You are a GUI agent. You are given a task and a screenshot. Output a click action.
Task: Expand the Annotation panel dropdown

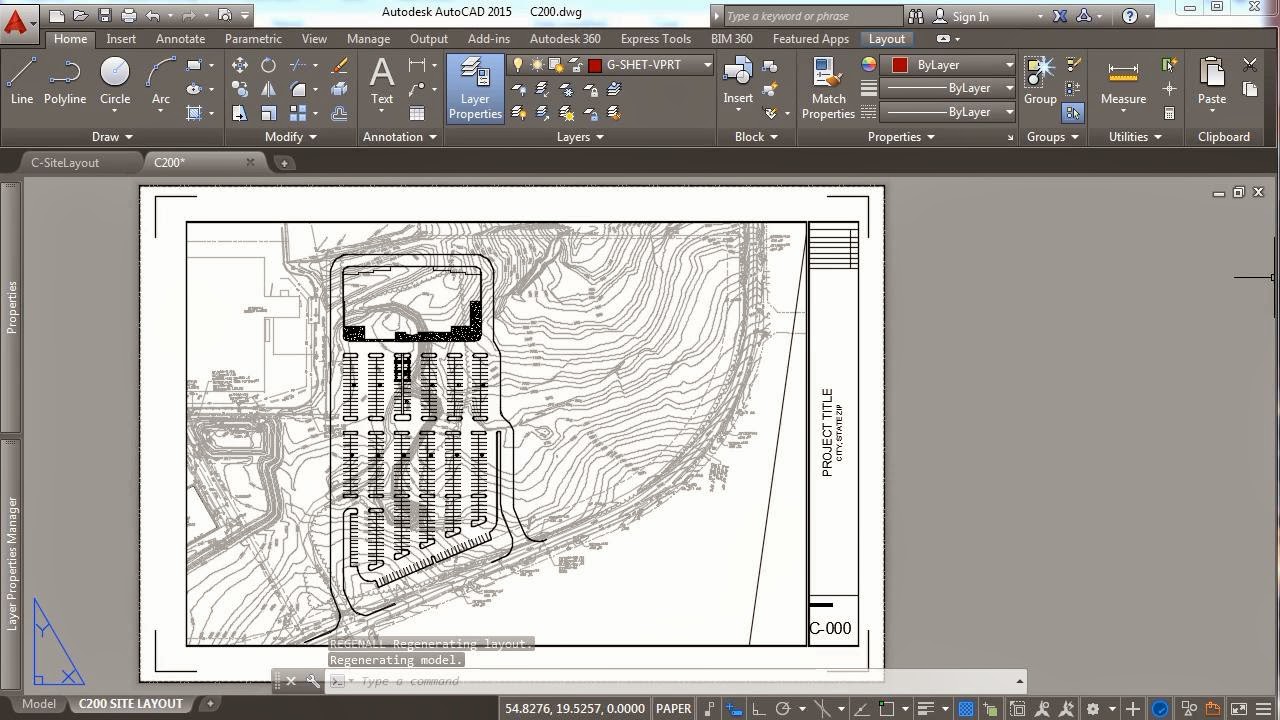(399, 137)
